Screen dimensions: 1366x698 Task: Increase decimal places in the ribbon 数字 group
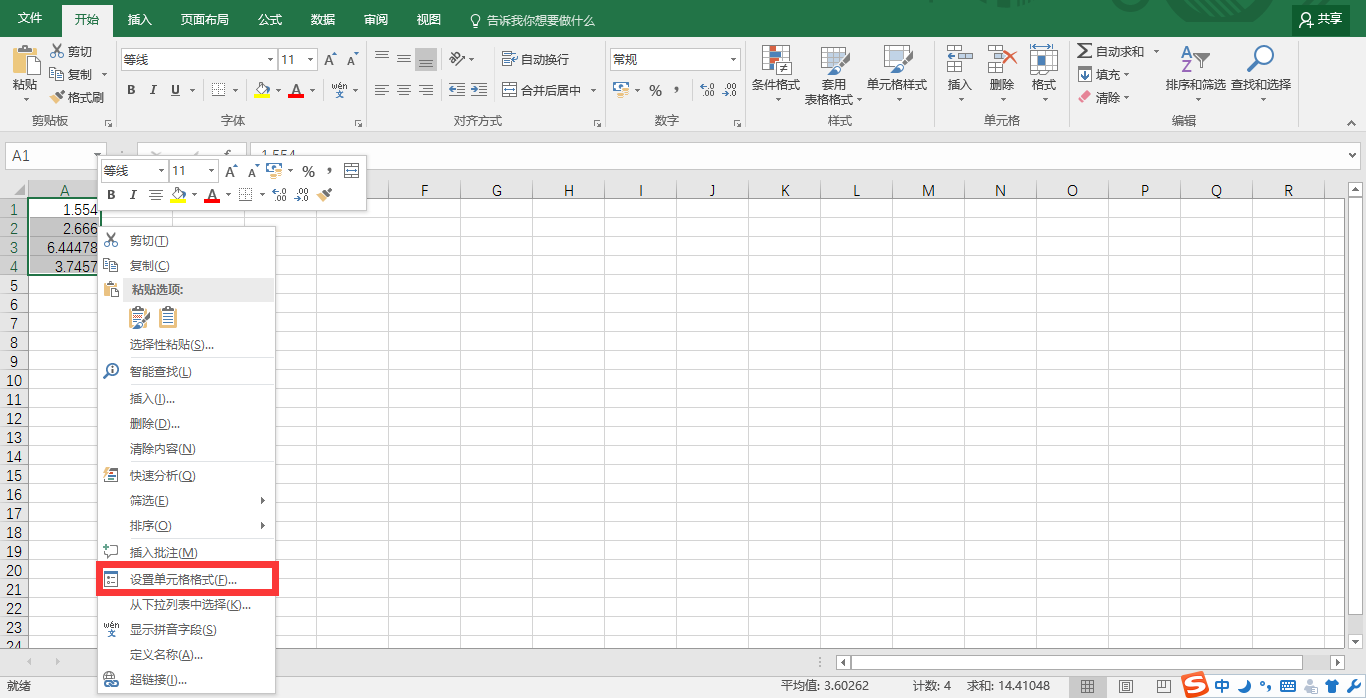click(708, 90)
